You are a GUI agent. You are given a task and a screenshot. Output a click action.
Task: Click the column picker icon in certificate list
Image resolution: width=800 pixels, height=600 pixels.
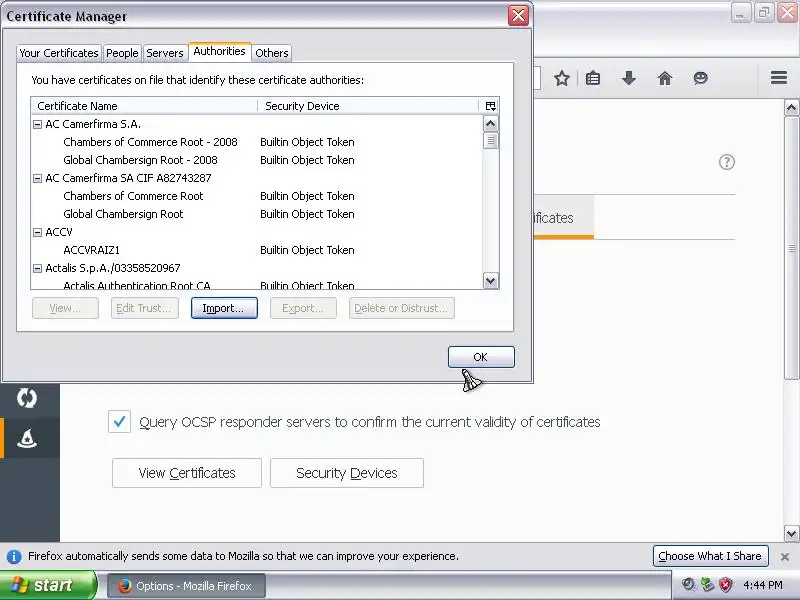(490, 106)
